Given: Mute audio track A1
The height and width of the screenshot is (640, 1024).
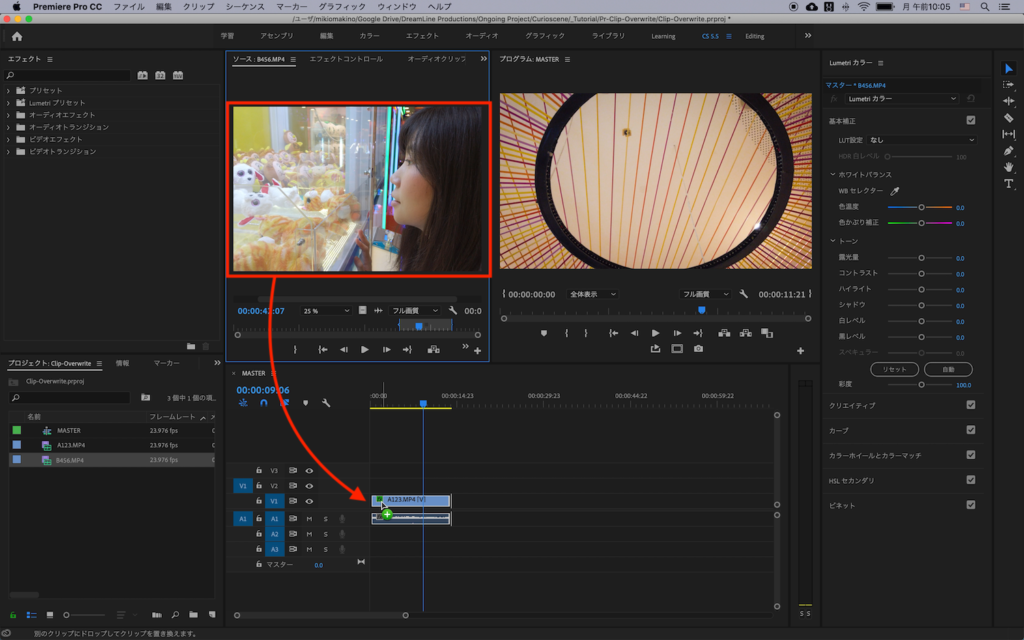Looking at the screenshot, I should click(309, 519).
